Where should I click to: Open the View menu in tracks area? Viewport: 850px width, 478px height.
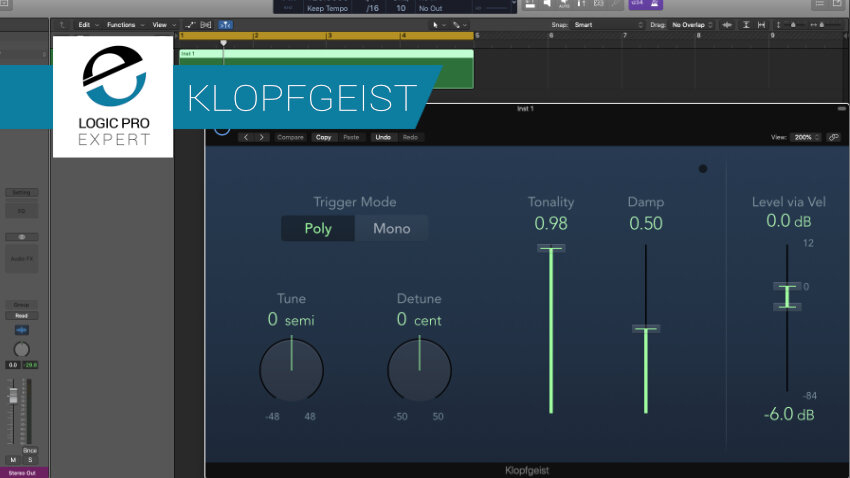coord(164,25)
